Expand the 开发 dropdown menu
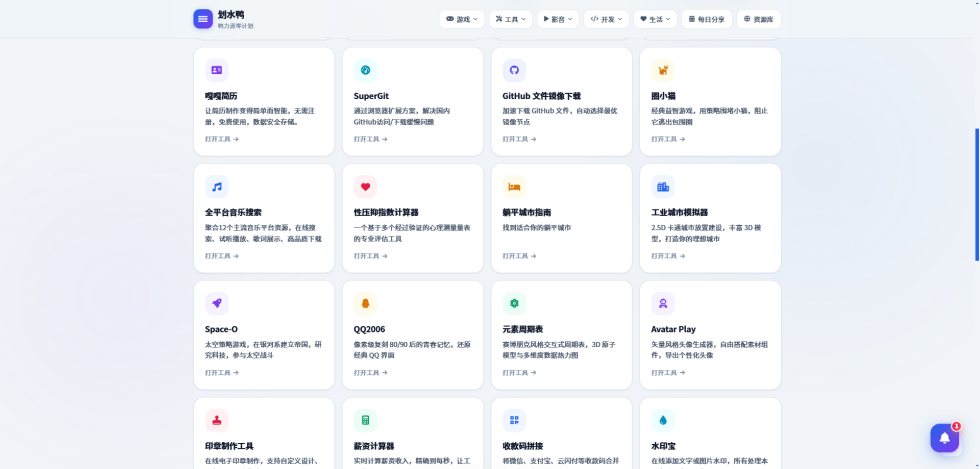Image resolution: width=980 pixels, height=469 pixels. tap(606, 19)
